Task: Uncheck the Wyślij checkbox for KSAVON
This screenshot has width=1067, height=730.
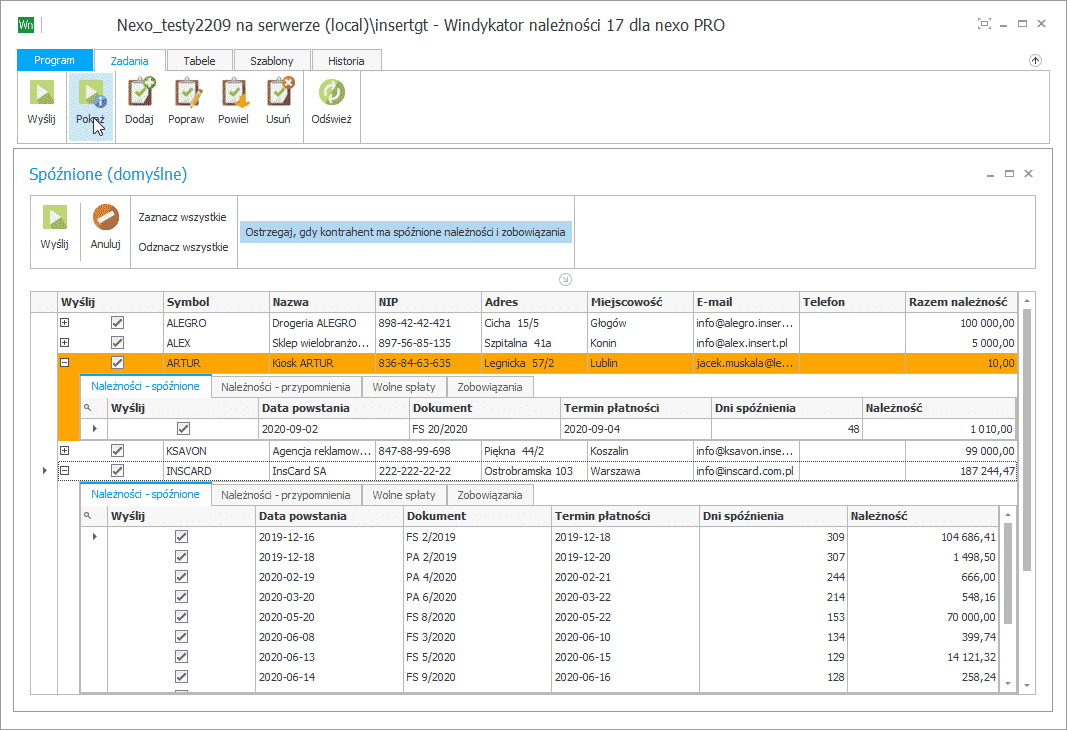Action: (x=117, y=450)
